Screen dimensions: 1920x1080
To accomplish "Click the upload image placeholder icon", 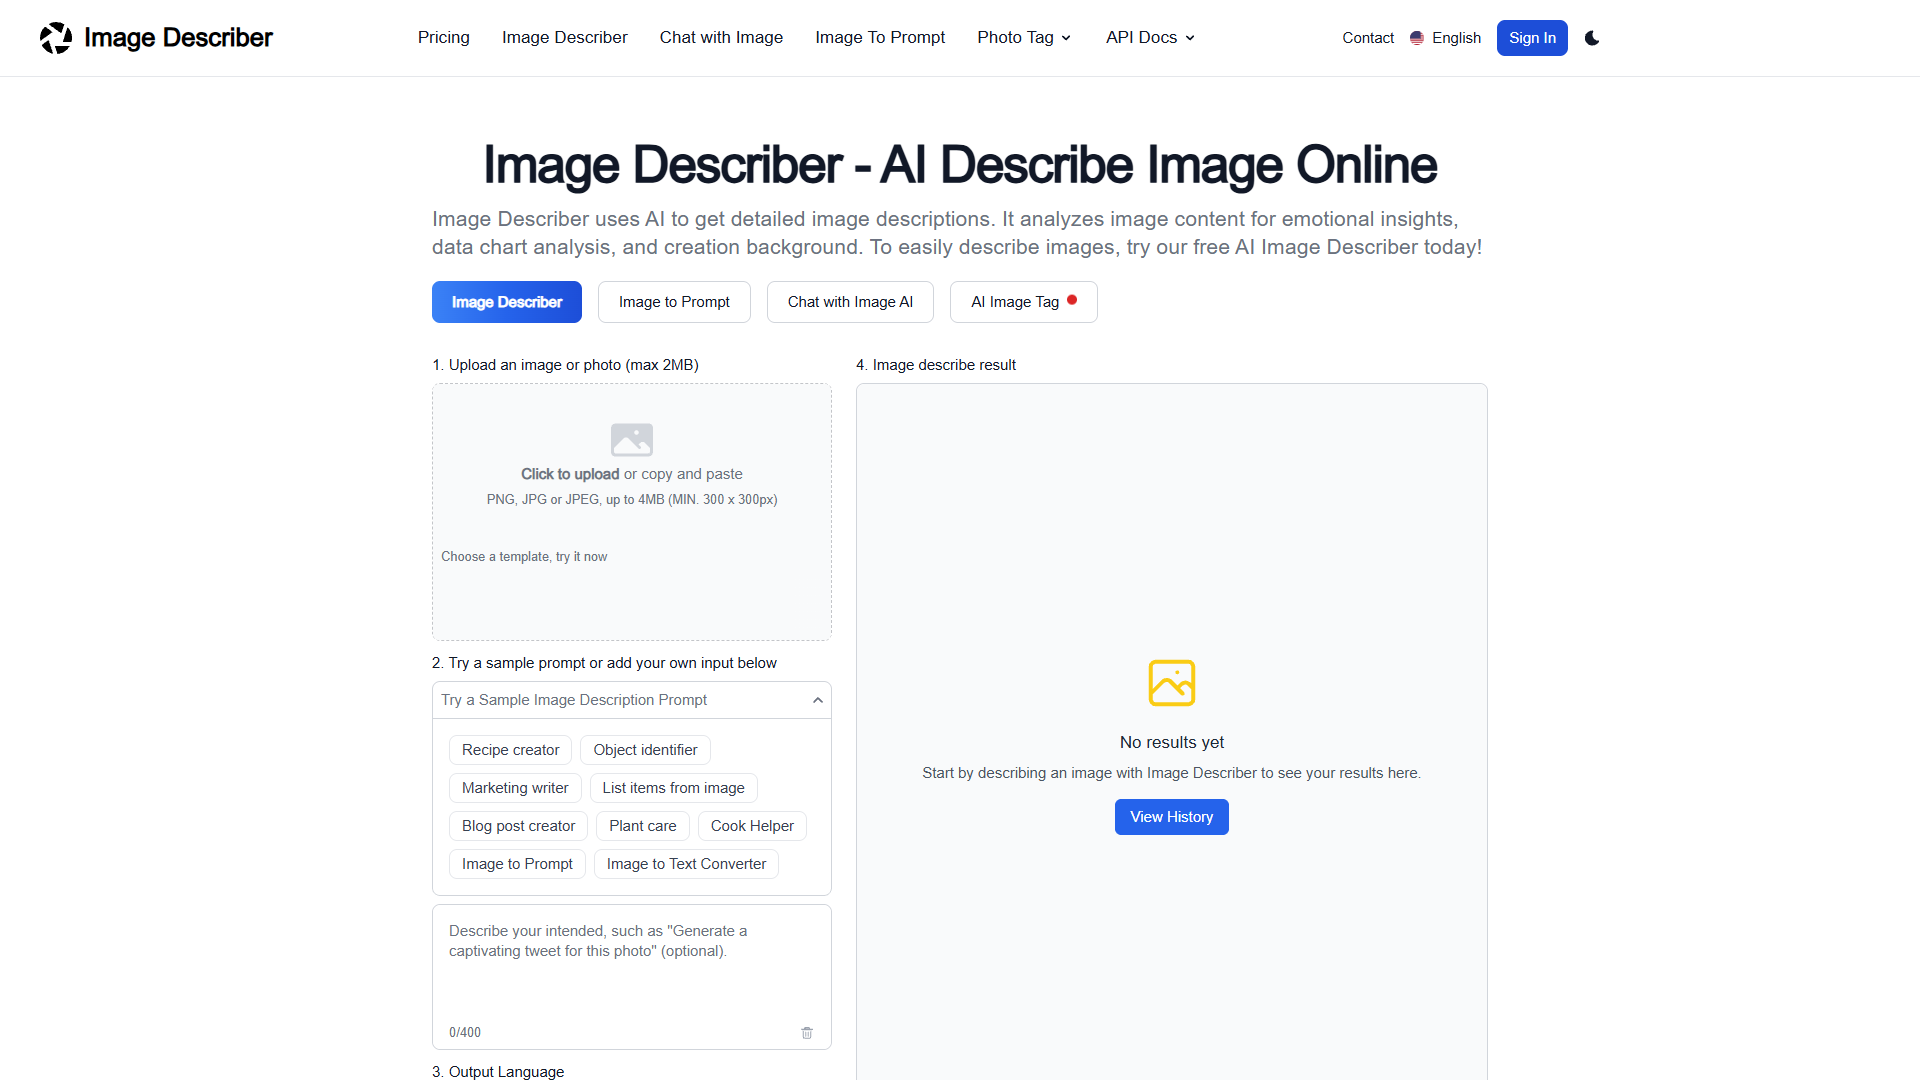I will coord(632,439).
